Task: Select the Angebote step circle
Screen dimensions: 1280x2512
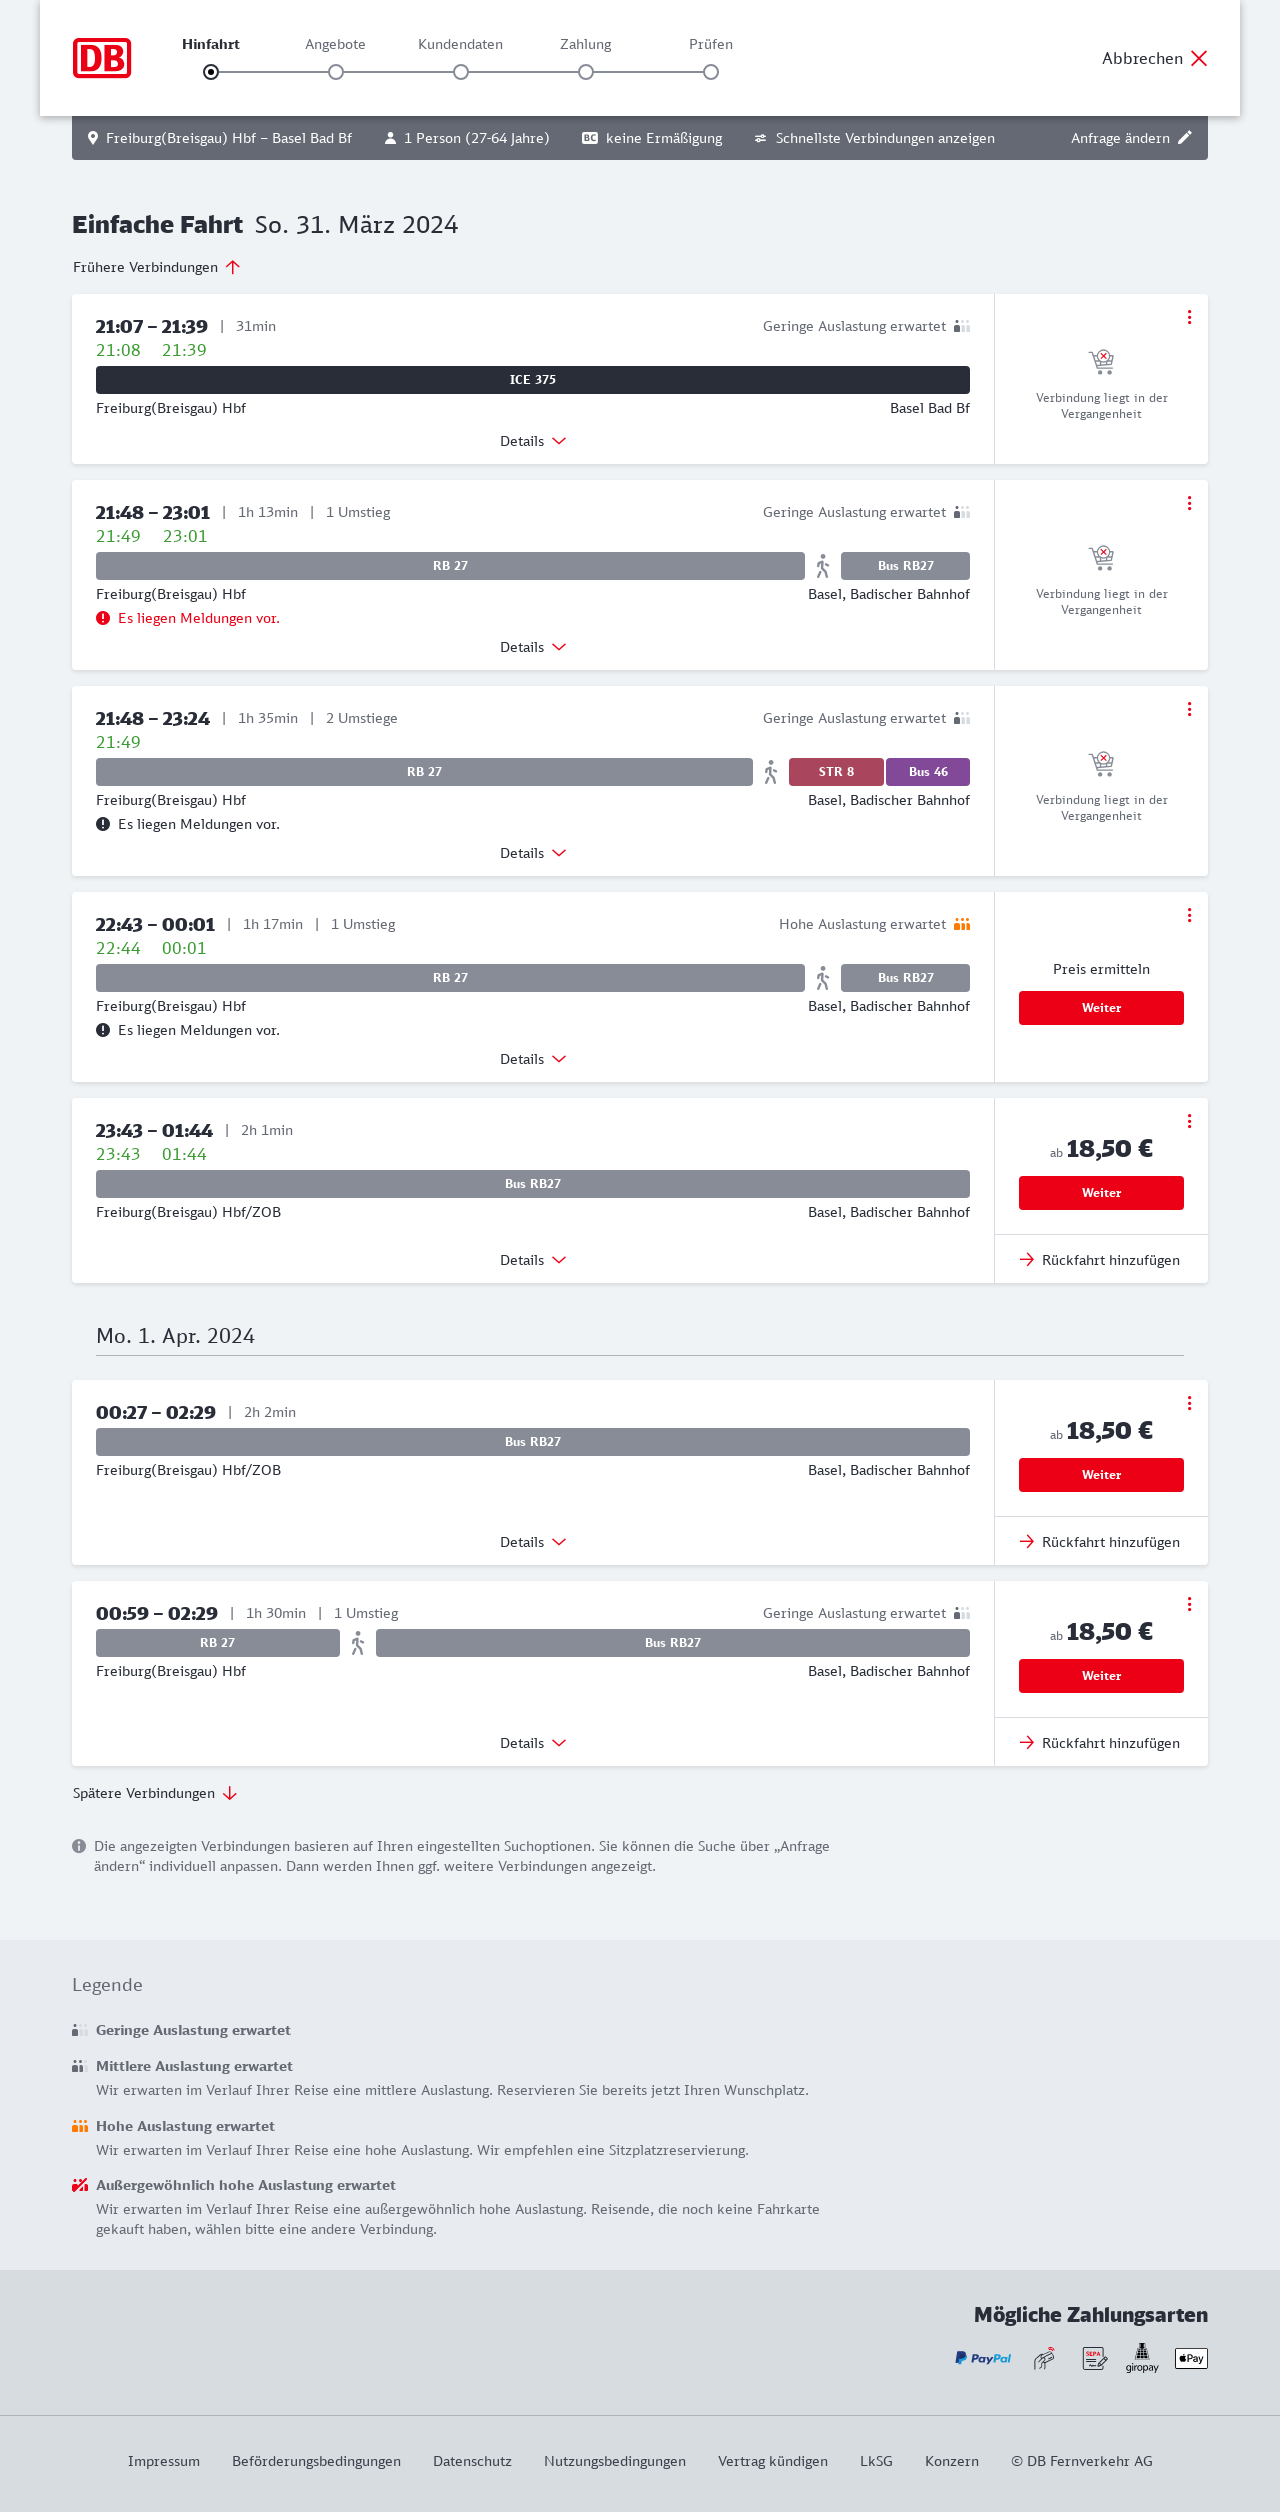Action: pyautogui.click(x=336, y=72)
